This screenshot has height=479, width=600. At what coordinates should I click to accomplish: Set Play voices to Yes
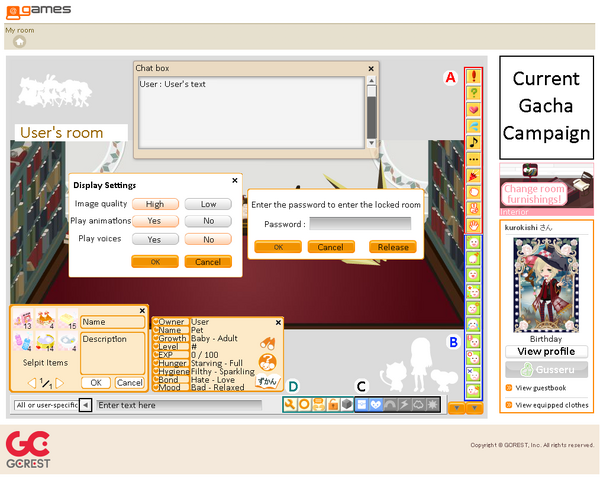tap(155, 239)
